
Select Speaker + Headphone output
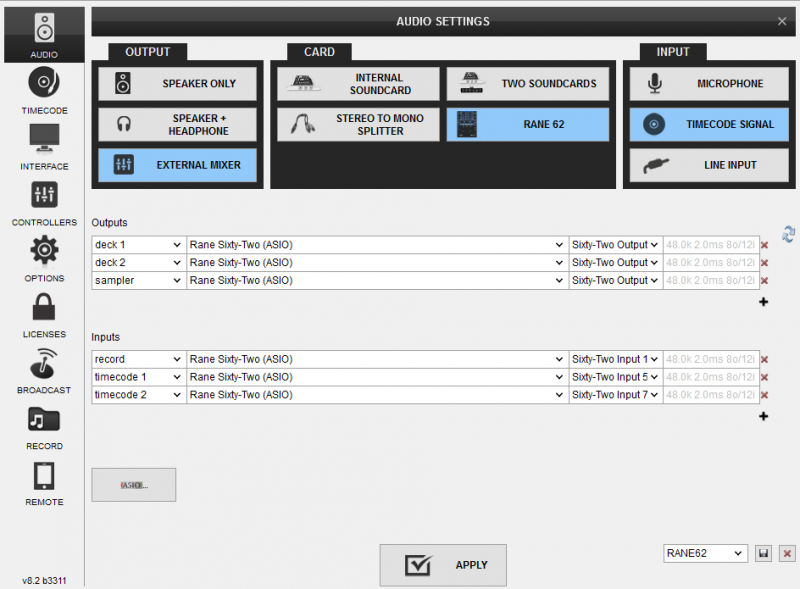178,125
